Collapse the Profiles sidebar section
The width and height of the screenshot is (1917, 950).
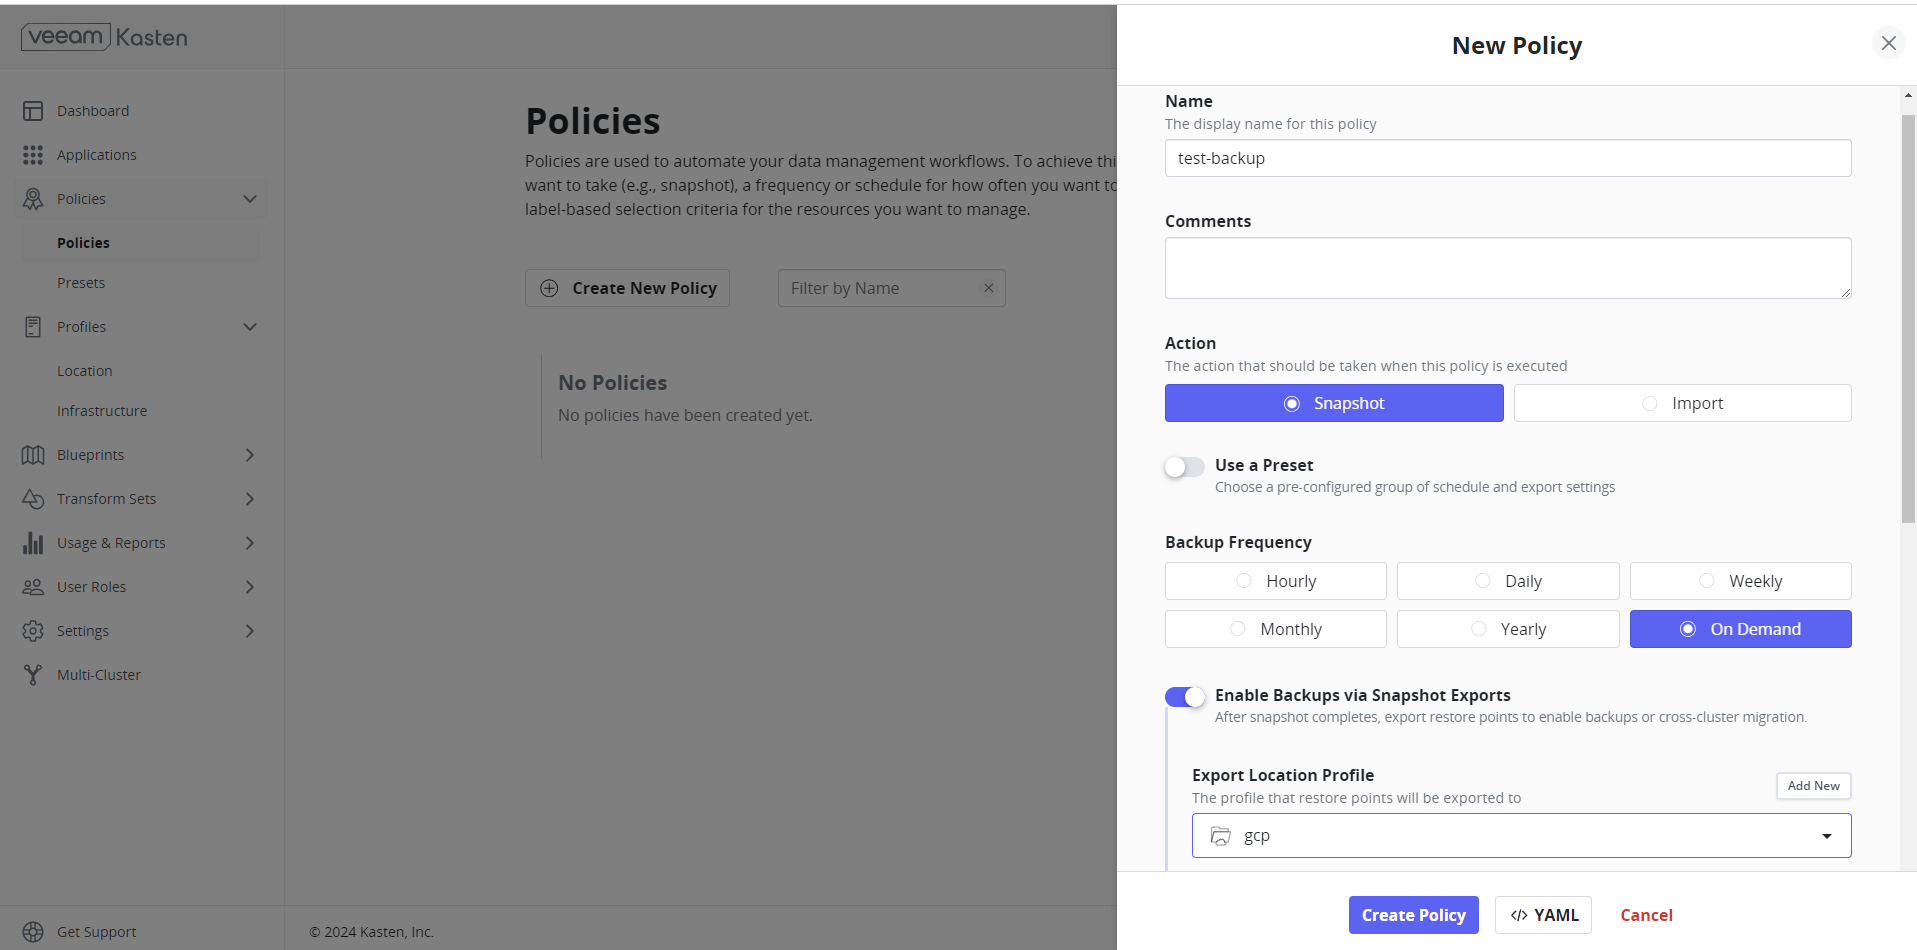click(250, 327)
